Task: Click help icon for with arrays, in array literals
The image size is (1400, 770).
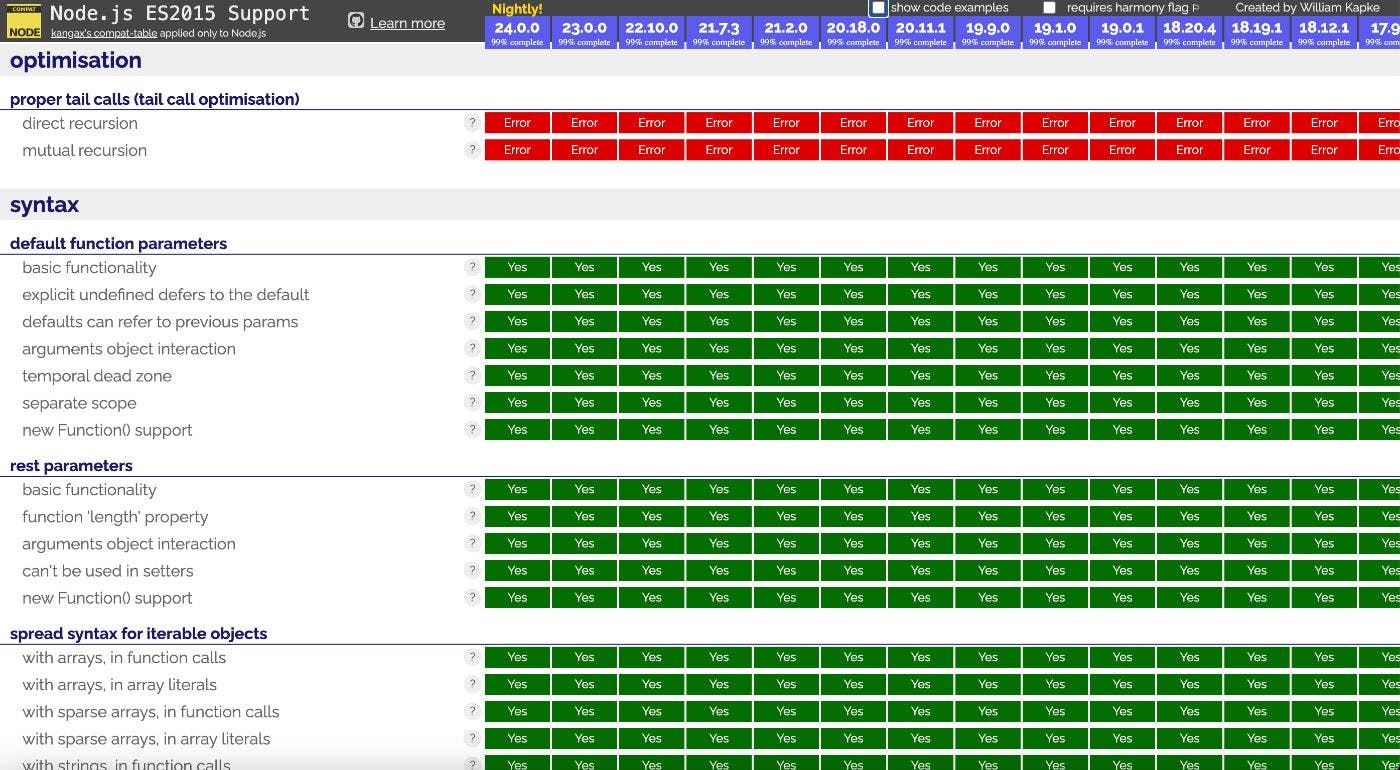Action: [472, 685]
